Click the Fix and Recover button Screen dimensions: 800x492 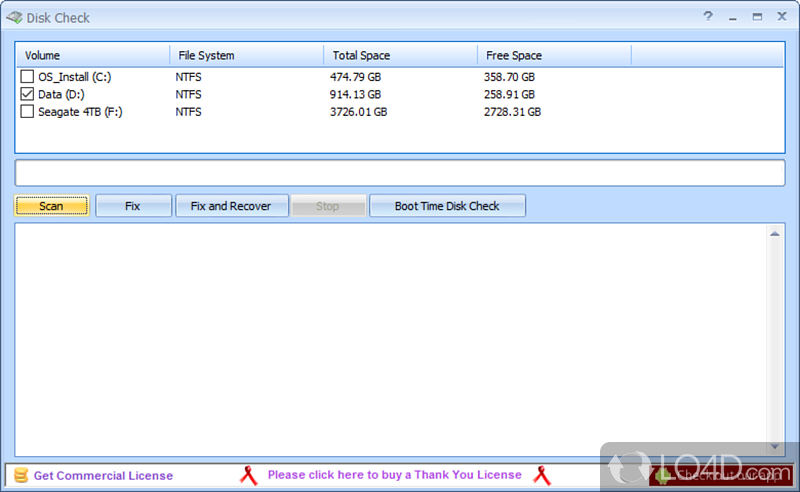[x=232, y=206]
